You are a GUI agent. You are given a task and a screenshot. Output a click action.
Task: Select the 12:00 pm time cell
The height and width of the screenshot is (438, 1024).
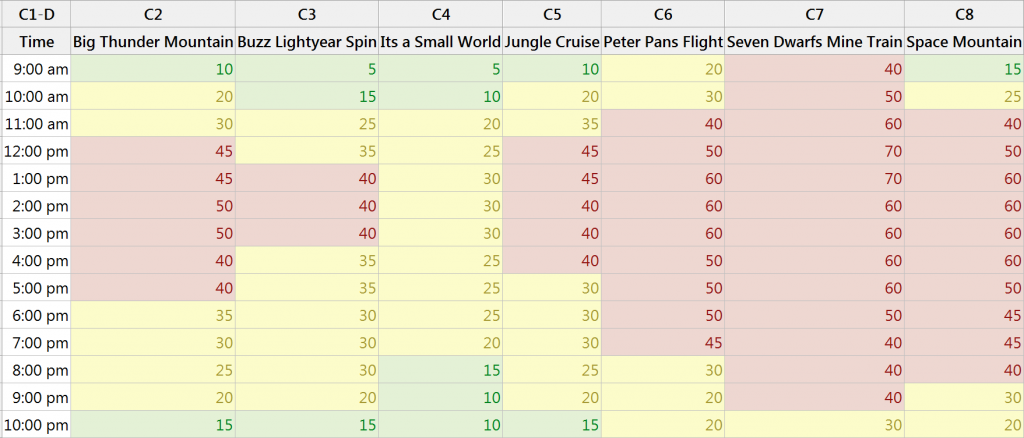(x=36, y=151)
